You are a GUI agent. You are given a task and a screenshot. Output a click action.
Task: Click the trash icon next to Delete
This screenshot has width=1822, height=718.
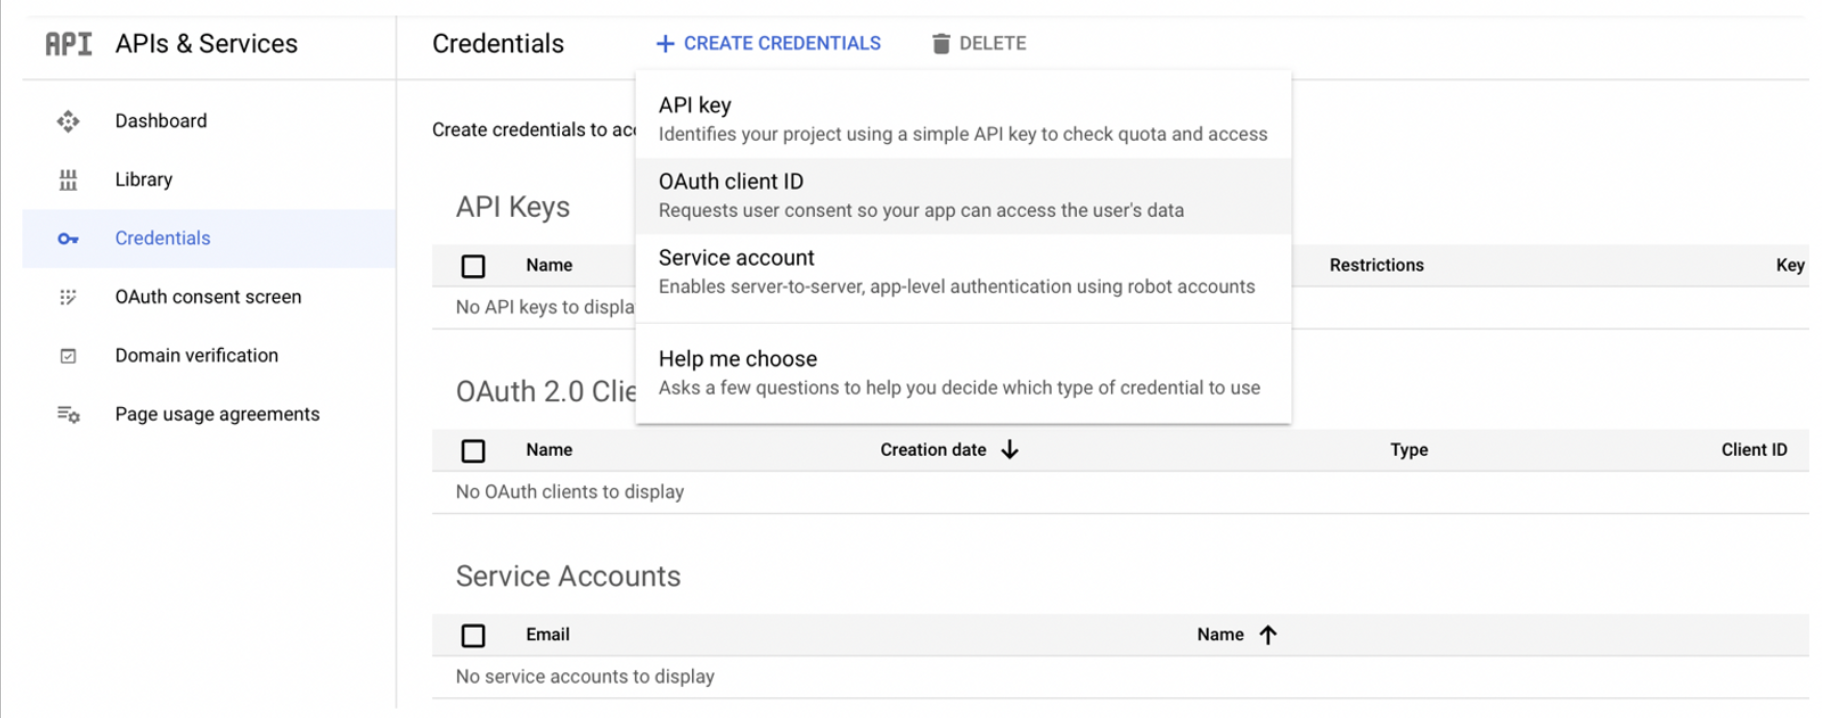[x=941, y=44]
